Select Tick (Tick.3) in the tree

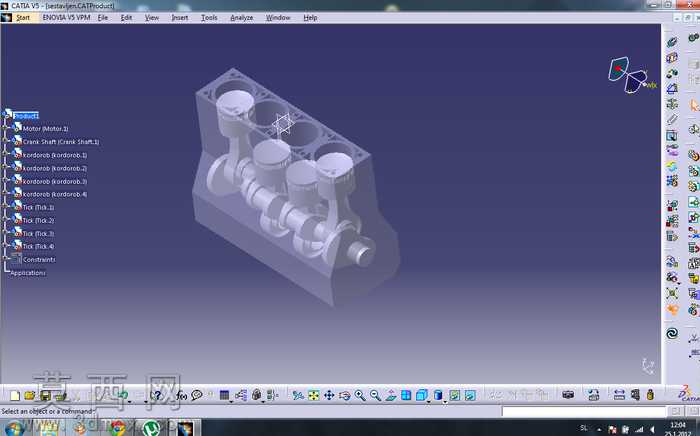(38, 233)
